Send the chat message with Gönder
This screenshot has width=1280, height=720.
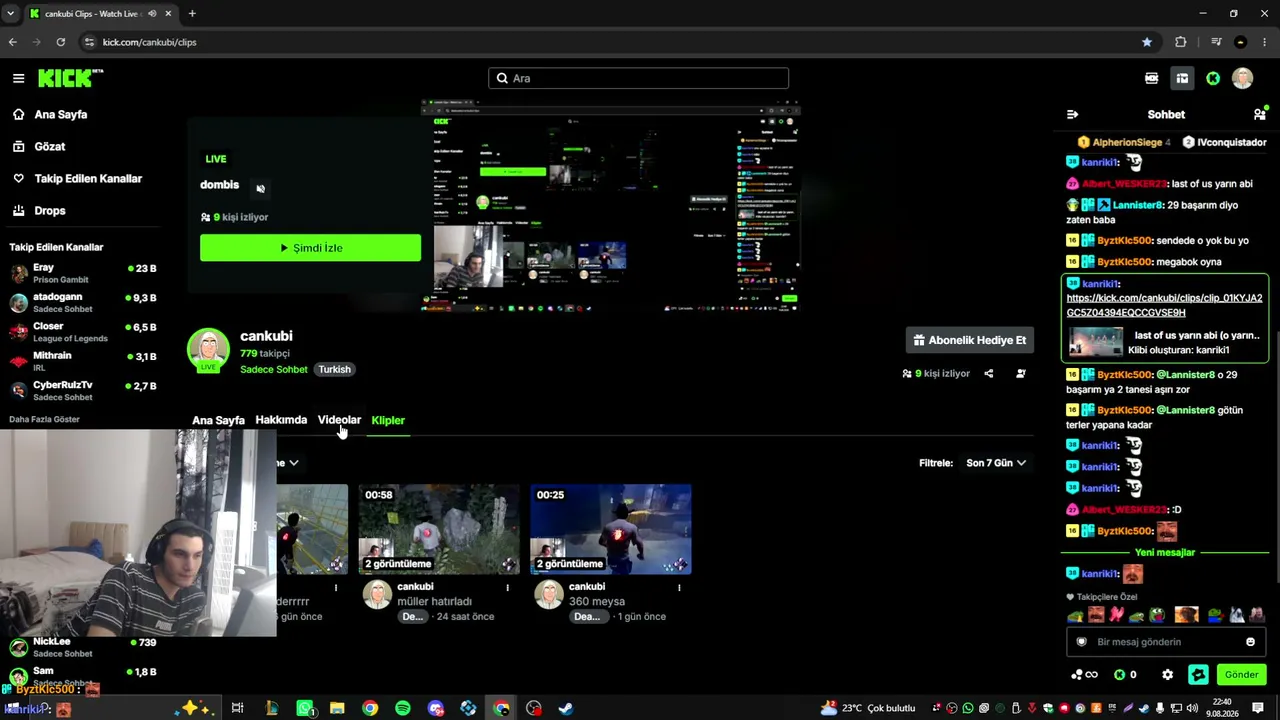point(1241,675)
